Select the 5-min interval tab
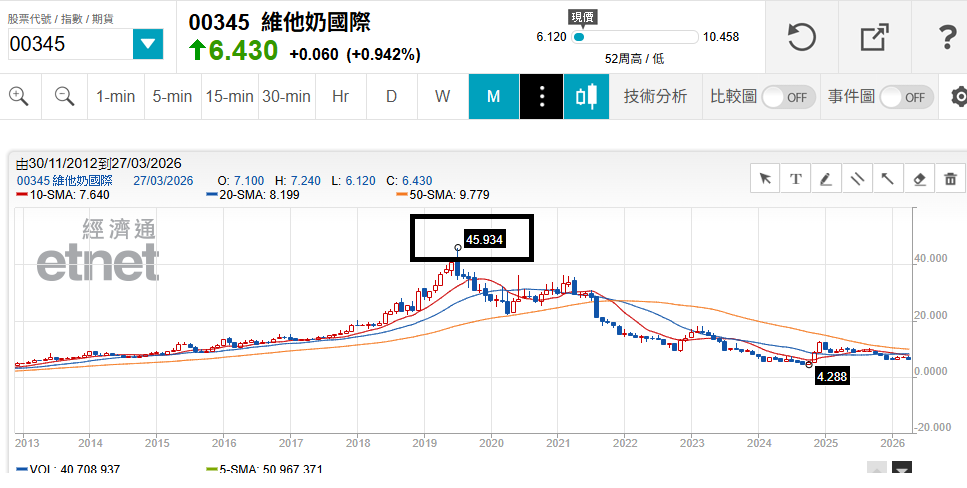 [173, 97]
